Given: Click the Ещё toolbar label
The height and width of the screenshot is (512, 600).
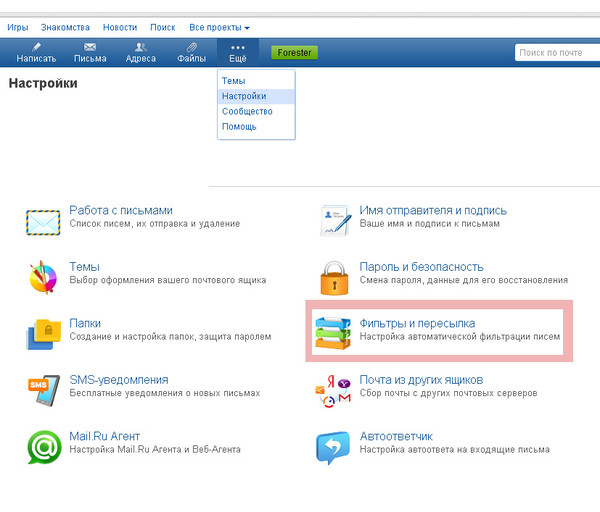Looking at the screenshot, I should (x=238, y=59).
